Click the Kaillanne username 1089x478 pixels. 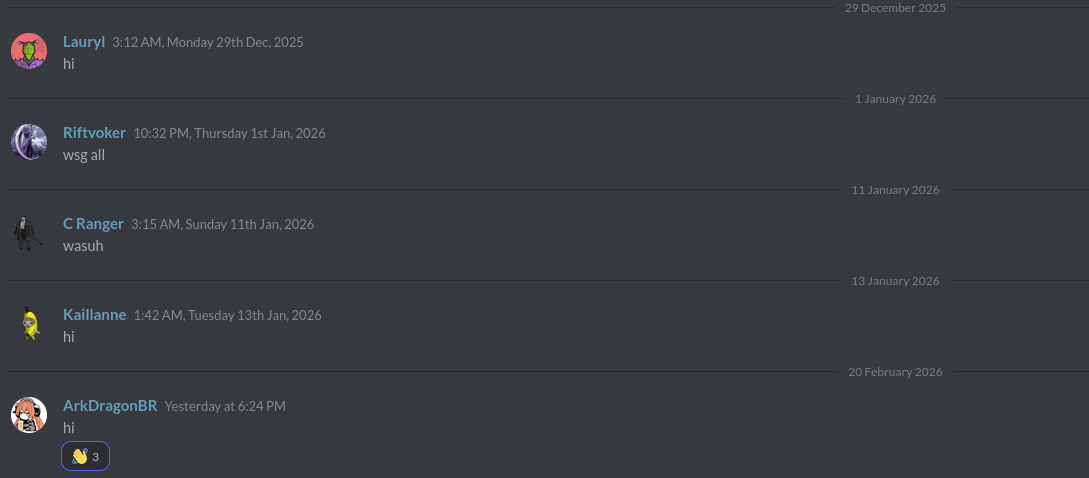point(94,315)
